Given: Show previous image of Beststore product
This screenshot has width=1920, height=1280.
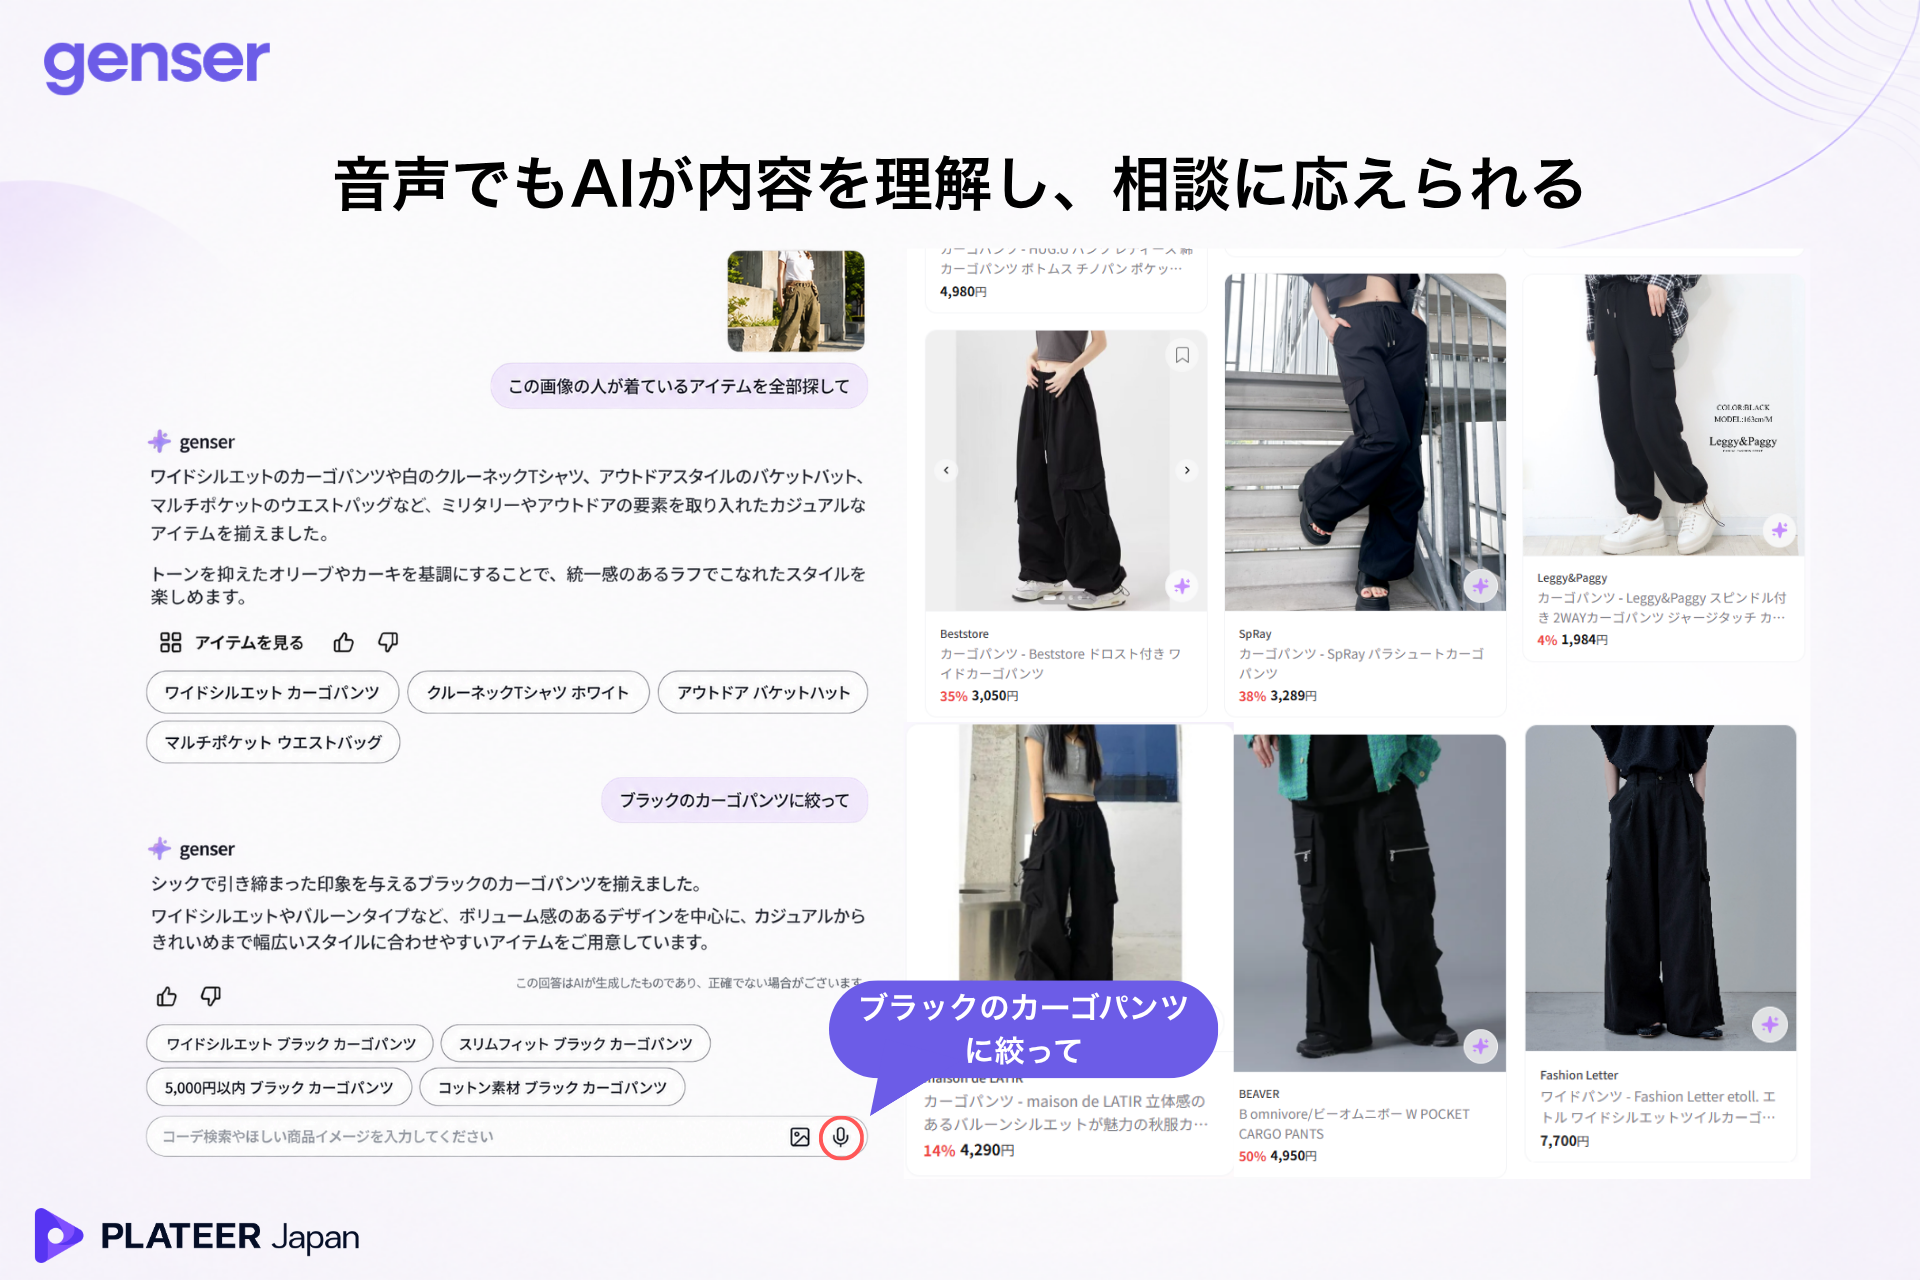Looking at the screenshot, I should 946,470.
